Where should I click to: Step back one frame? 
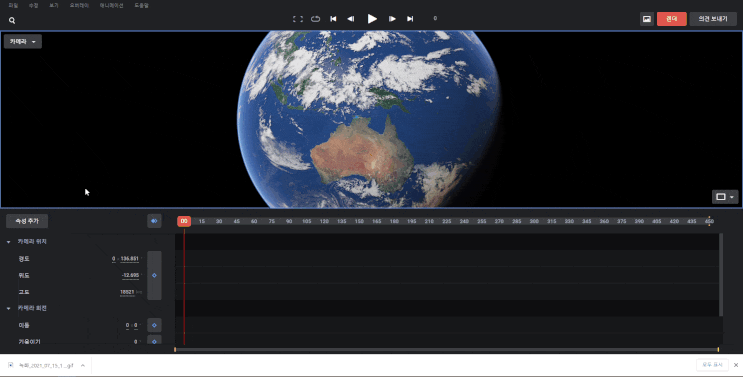point(351,19)
